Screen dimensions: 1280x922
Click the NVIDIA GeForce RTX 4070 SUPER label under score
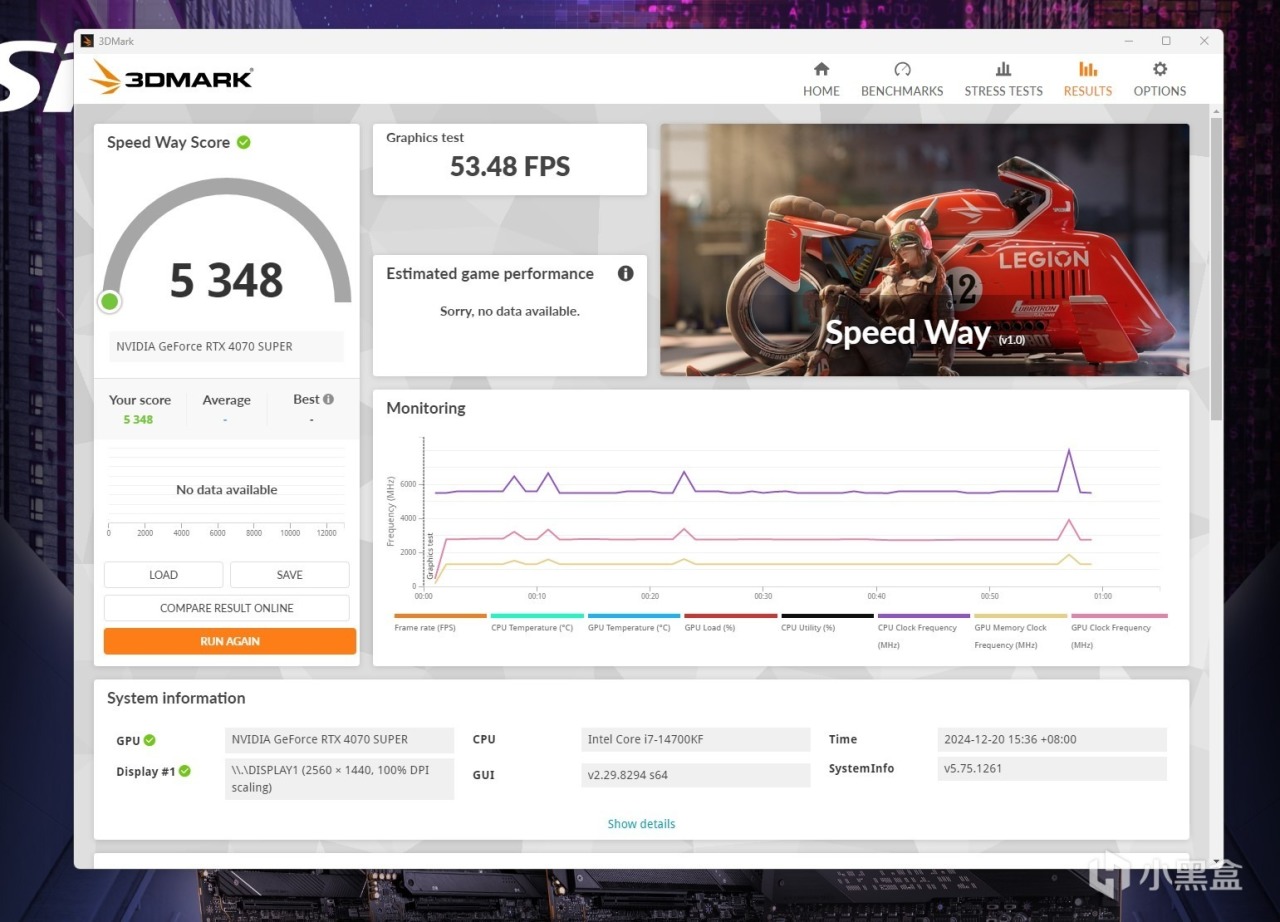pyautogui.click(x=227, y=346)
